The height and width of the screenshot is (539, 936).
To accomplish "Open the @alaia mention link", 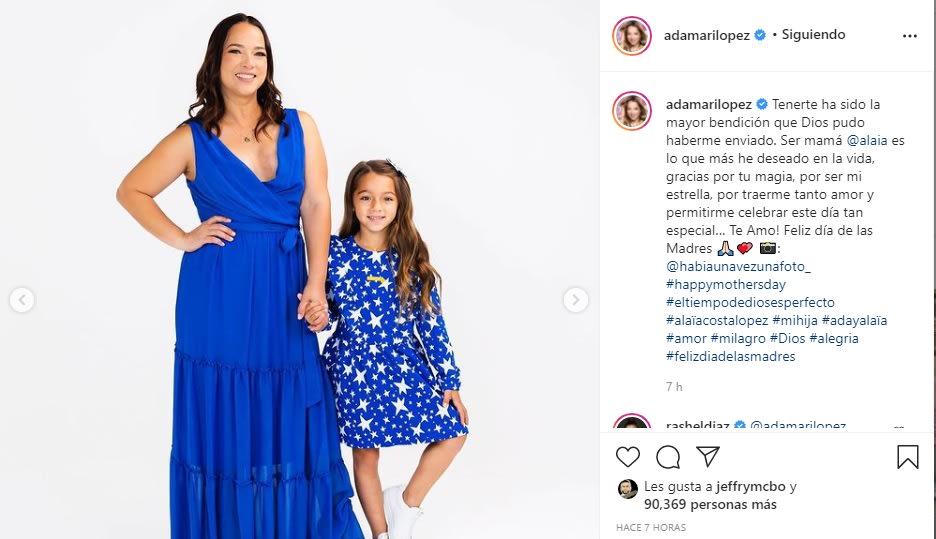I will [867, 141].
